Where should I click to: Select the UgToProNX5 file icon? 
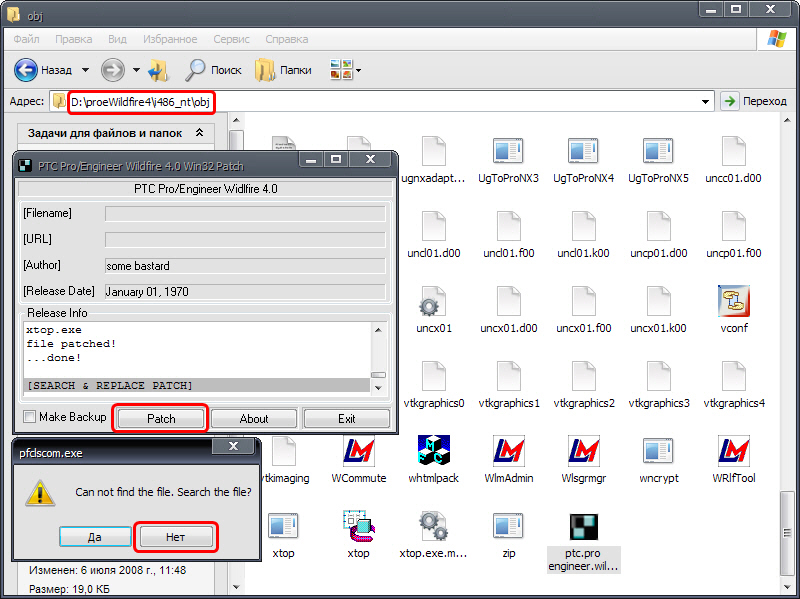(658, 151)
